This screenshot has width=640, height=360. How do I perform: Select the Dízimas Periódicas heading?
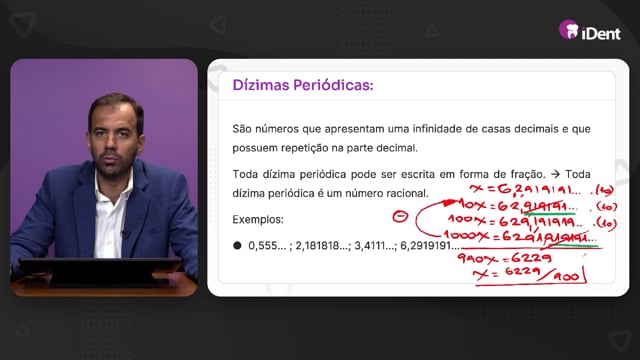pos(303,85)
